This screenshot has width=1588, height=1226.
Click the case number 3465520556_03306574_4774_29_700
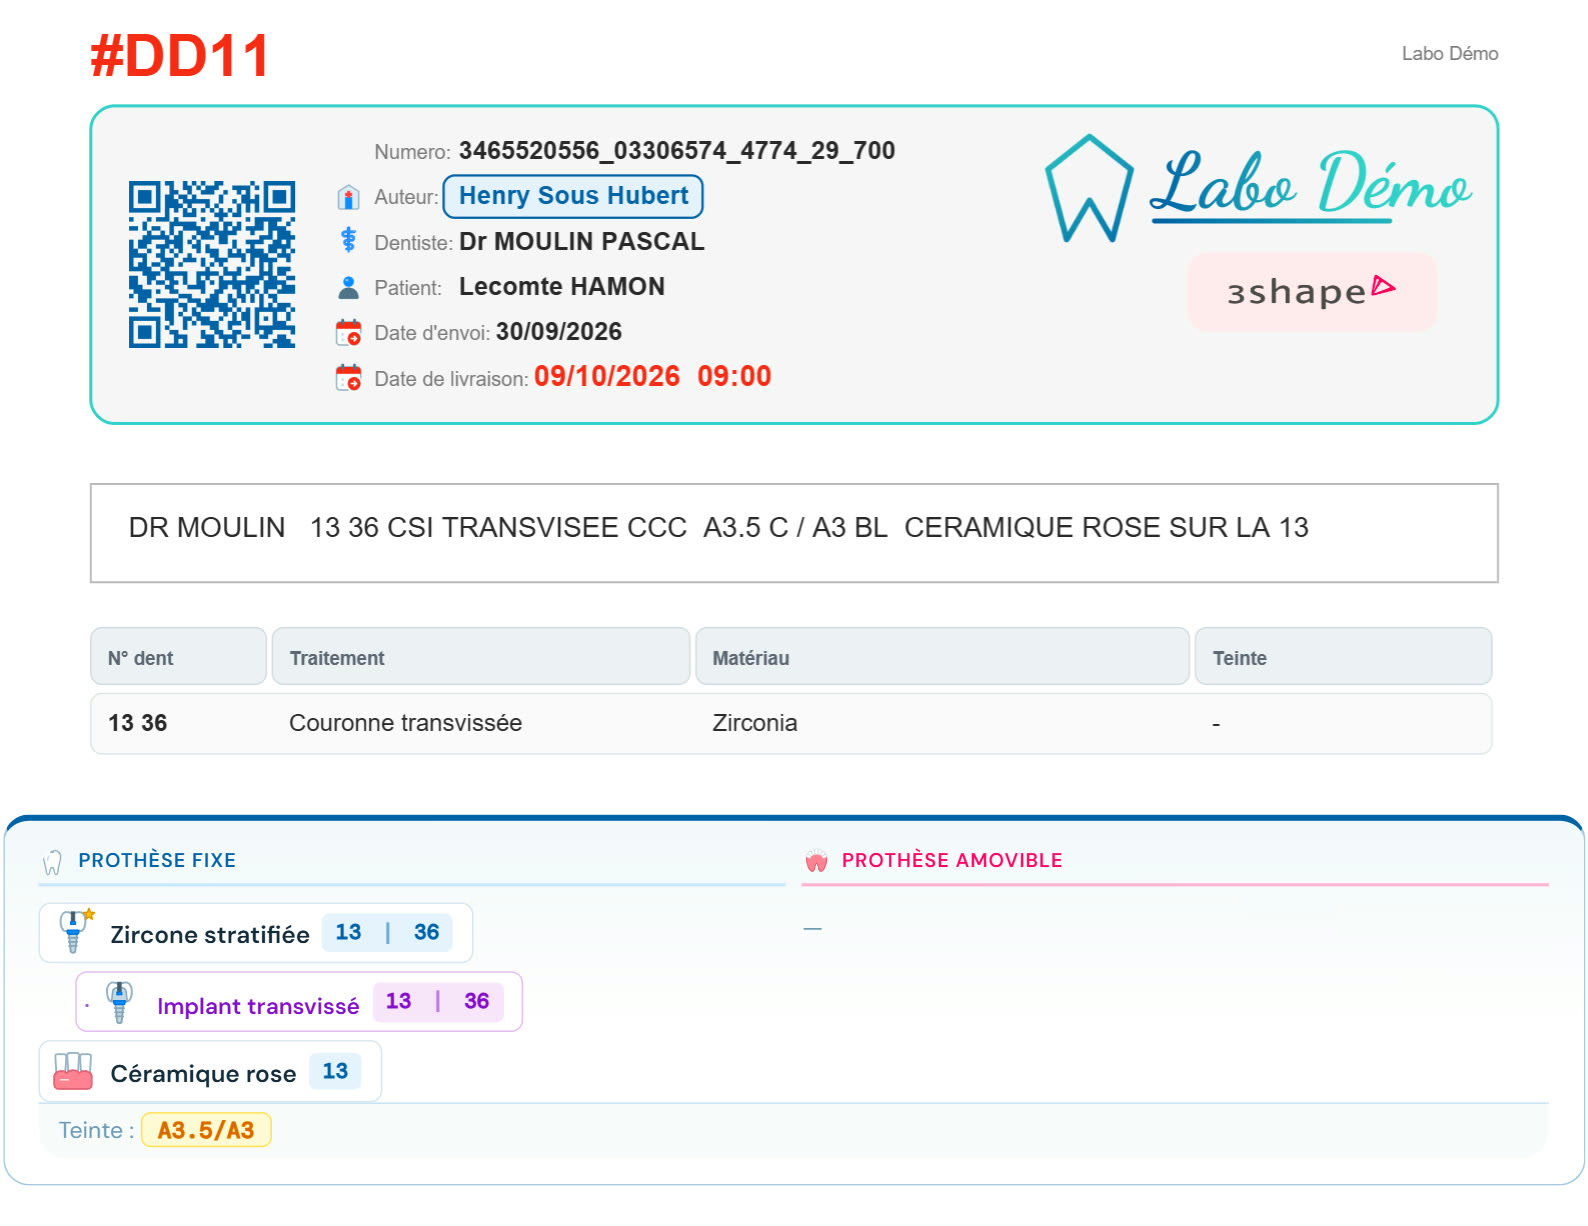pos(677,150)
